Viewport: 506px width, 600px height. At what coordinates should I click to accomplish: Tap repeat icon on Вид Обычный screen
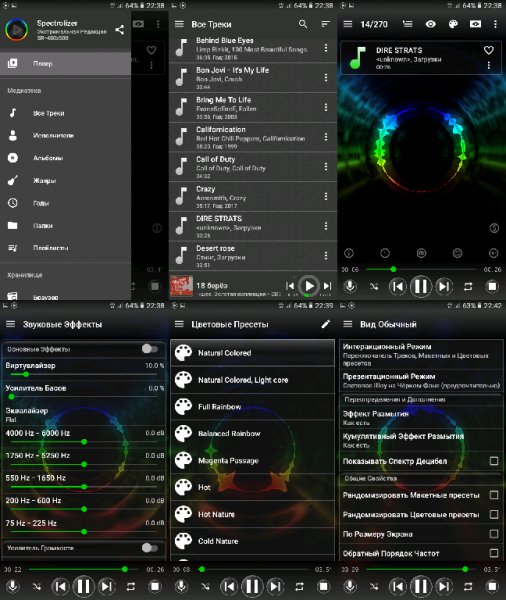click(468, 586)
